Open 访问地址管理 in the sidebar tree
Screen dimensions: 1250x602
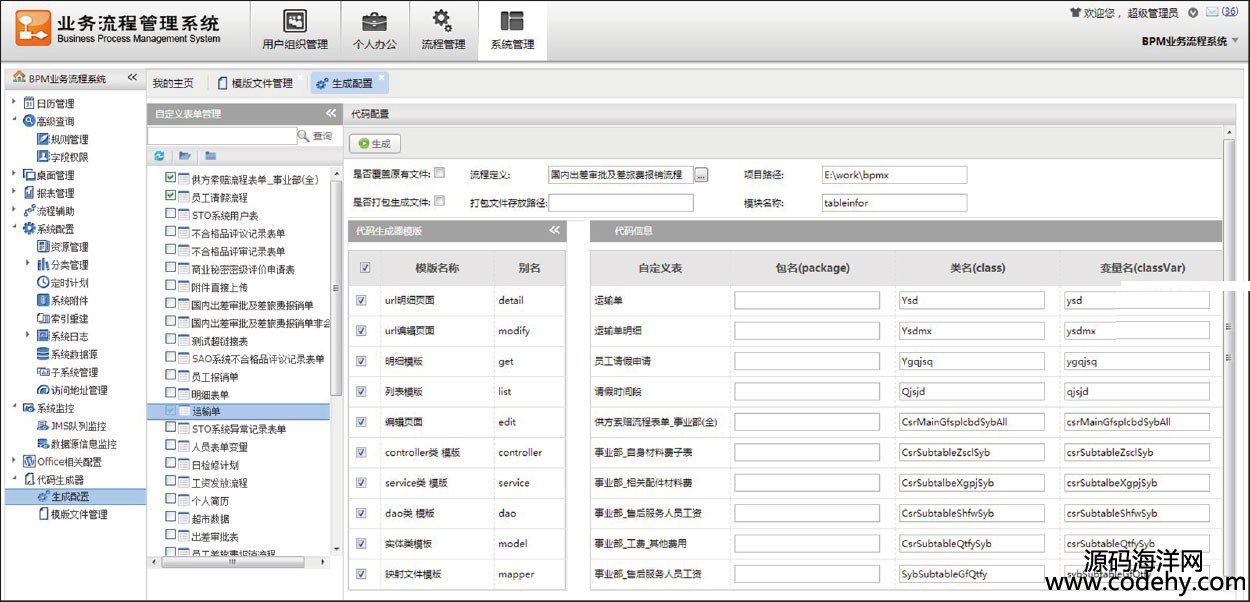pos(72,391)
